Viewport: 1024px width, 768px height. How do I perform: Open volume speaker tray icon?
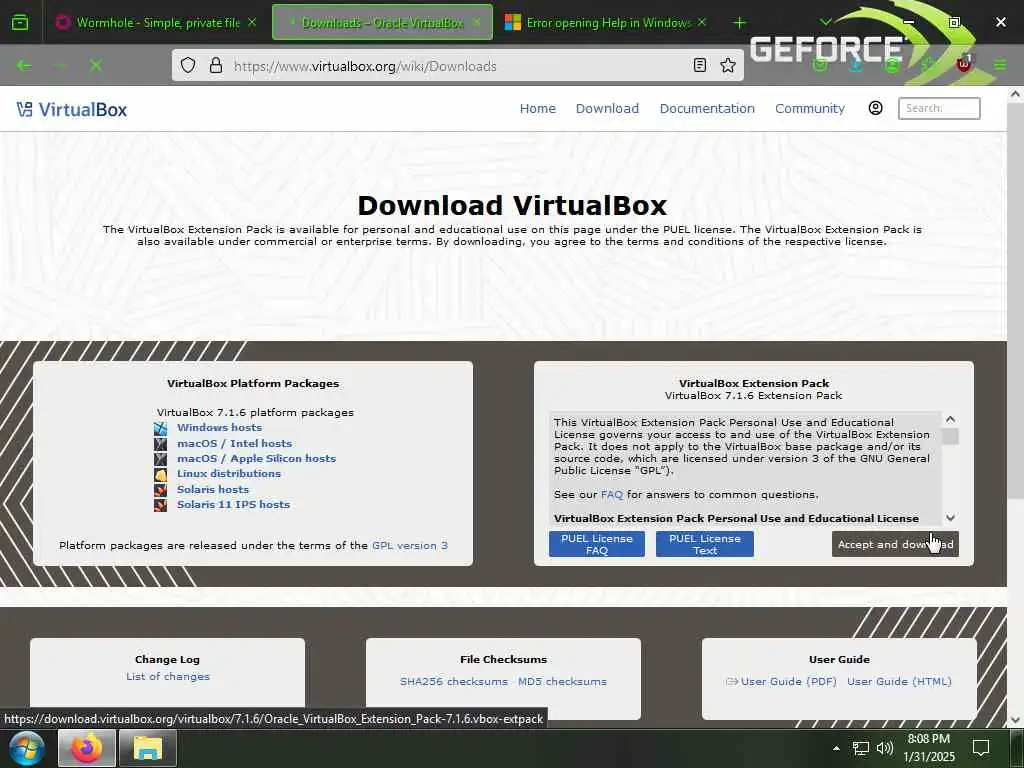pos(884,748)
